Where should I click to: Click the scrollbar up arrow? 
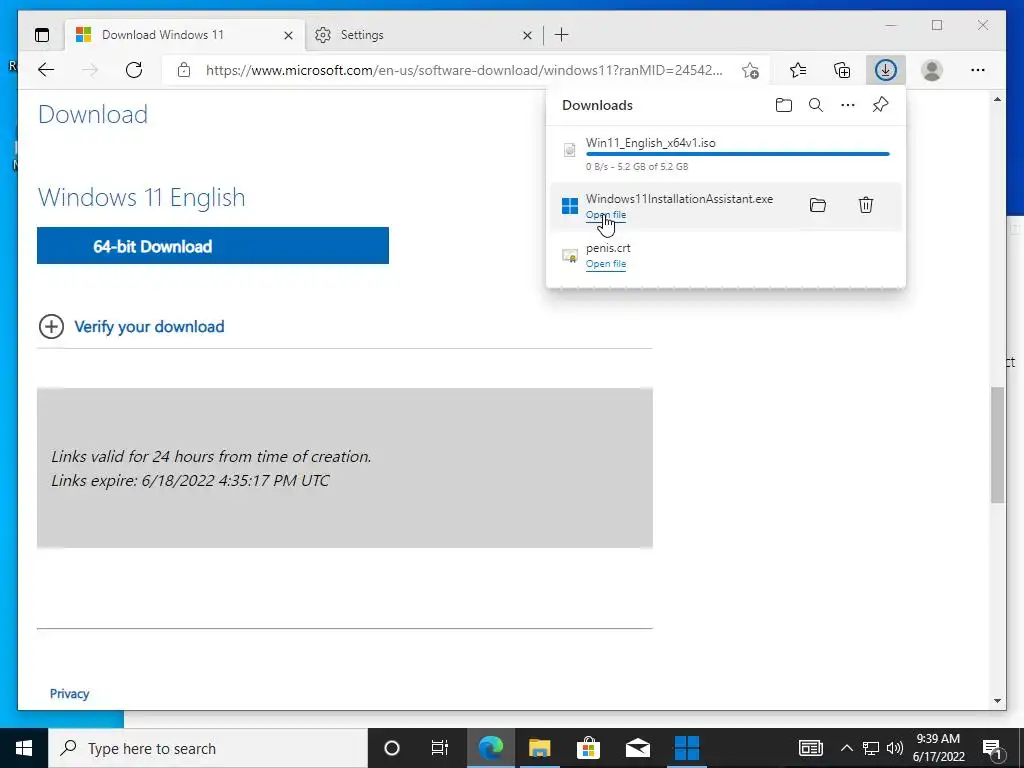click(x=997, y=99)
